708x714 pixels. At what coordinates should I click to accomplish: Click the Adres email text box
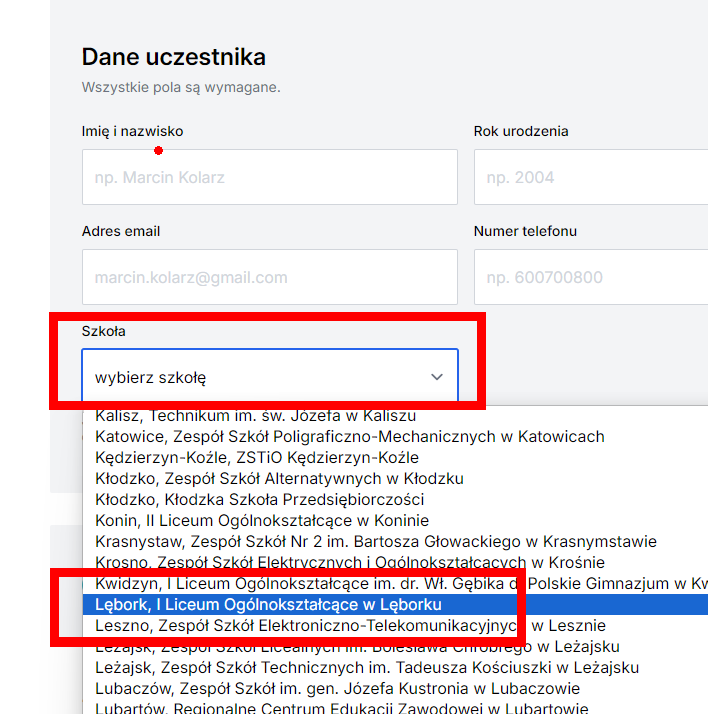pyautogui.click(x=269, y=277)
